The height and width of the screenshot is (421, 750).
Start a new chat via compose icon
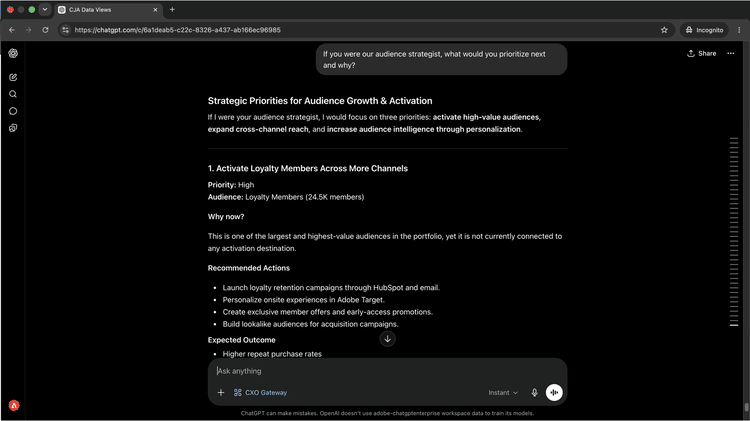pos(13,77)
